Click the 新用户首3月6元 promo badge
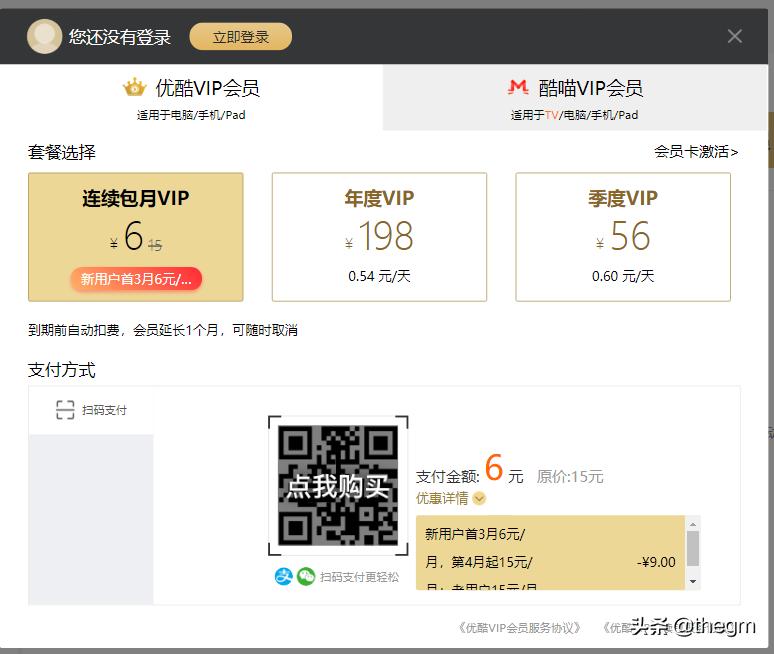Viewport: 774px width, 654px height. pos(136,279)
